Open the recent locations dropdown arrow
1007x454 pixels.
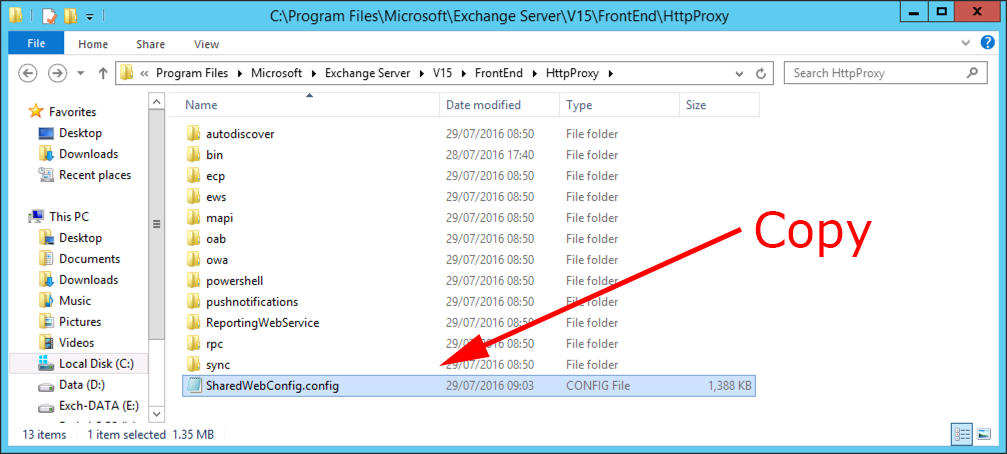(x=81, y=73)
